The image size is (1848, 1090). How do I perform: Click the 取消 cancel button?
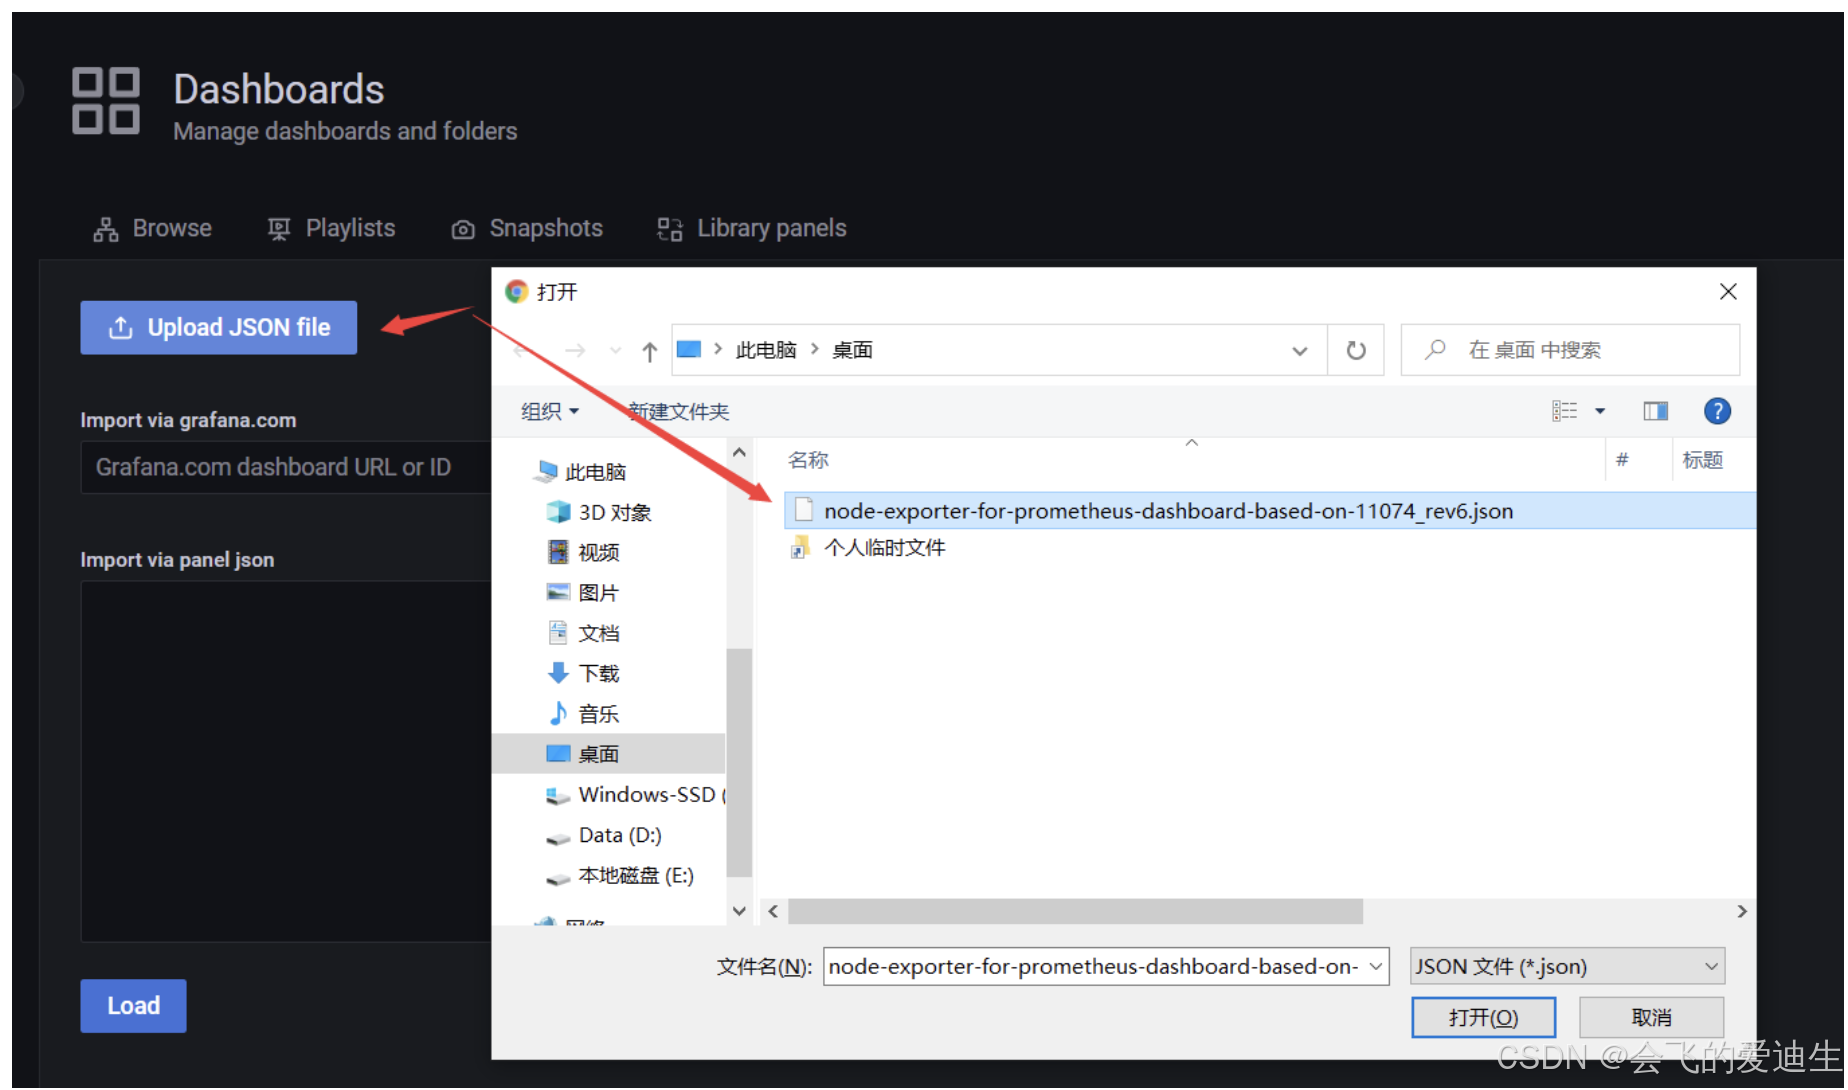[1651, 1017]
